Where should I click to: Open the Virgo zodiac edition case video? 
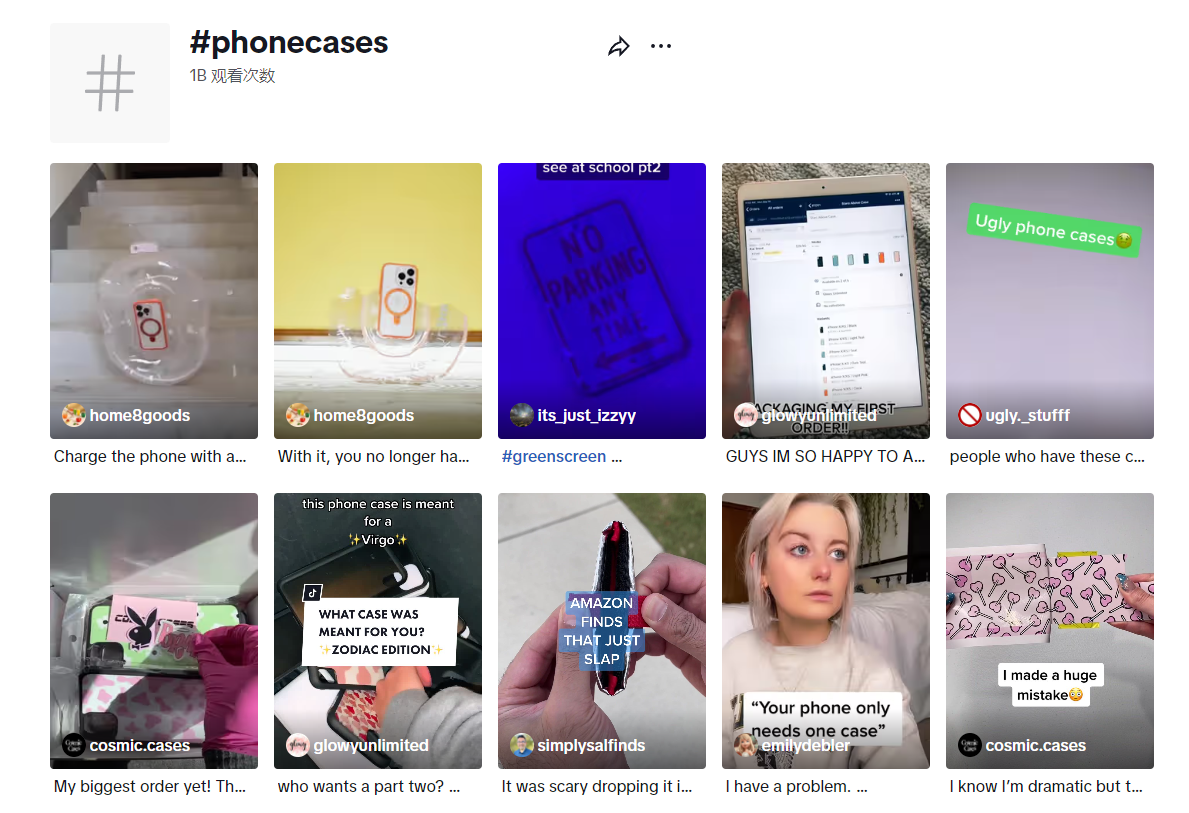378,631
